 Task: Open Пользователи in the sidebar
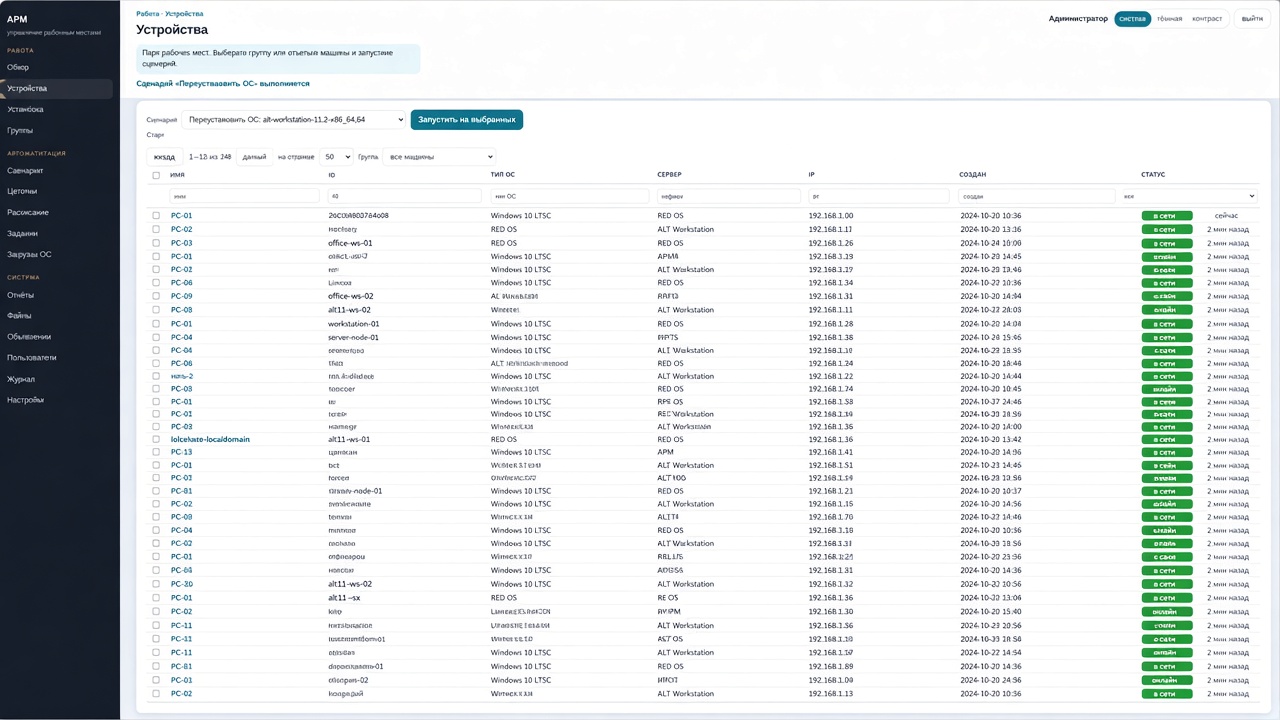click(x=32, y=358)
